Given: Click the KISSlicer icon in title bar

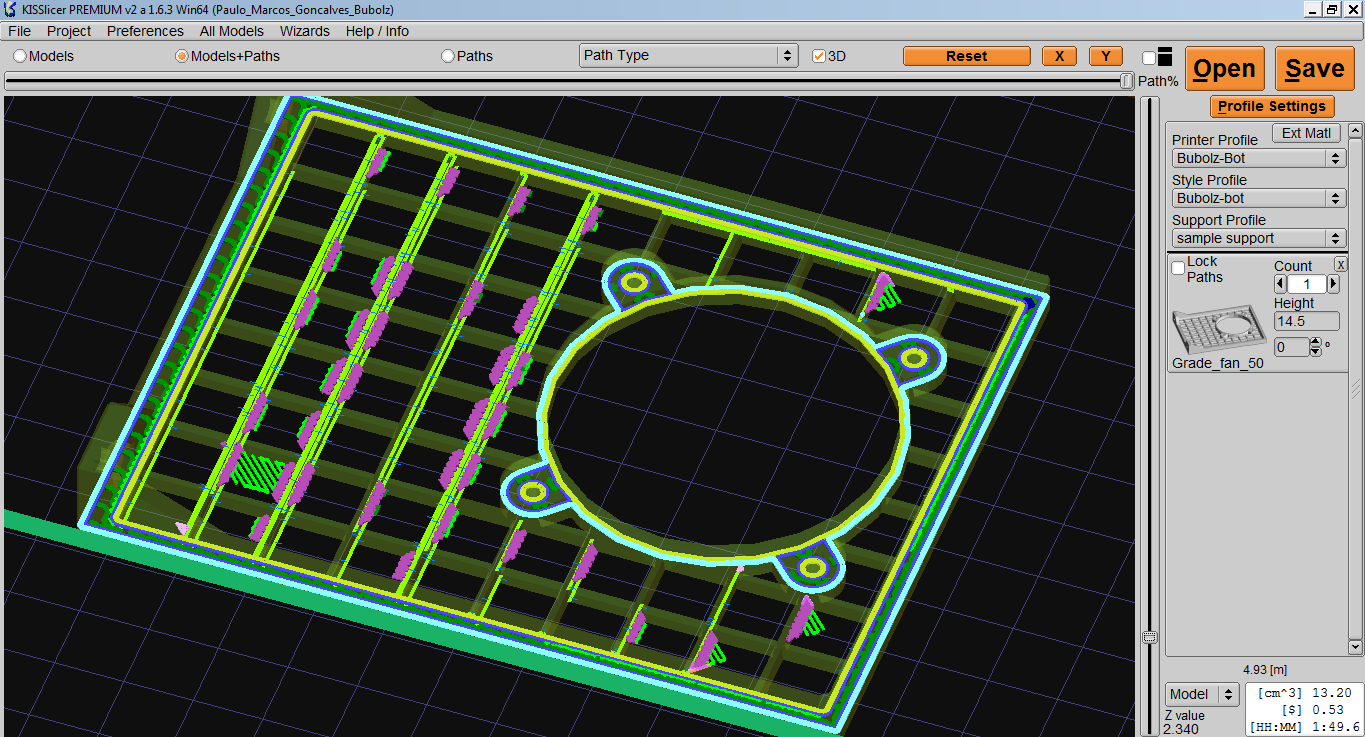Looking at the screenshot, I should (10, 9).
